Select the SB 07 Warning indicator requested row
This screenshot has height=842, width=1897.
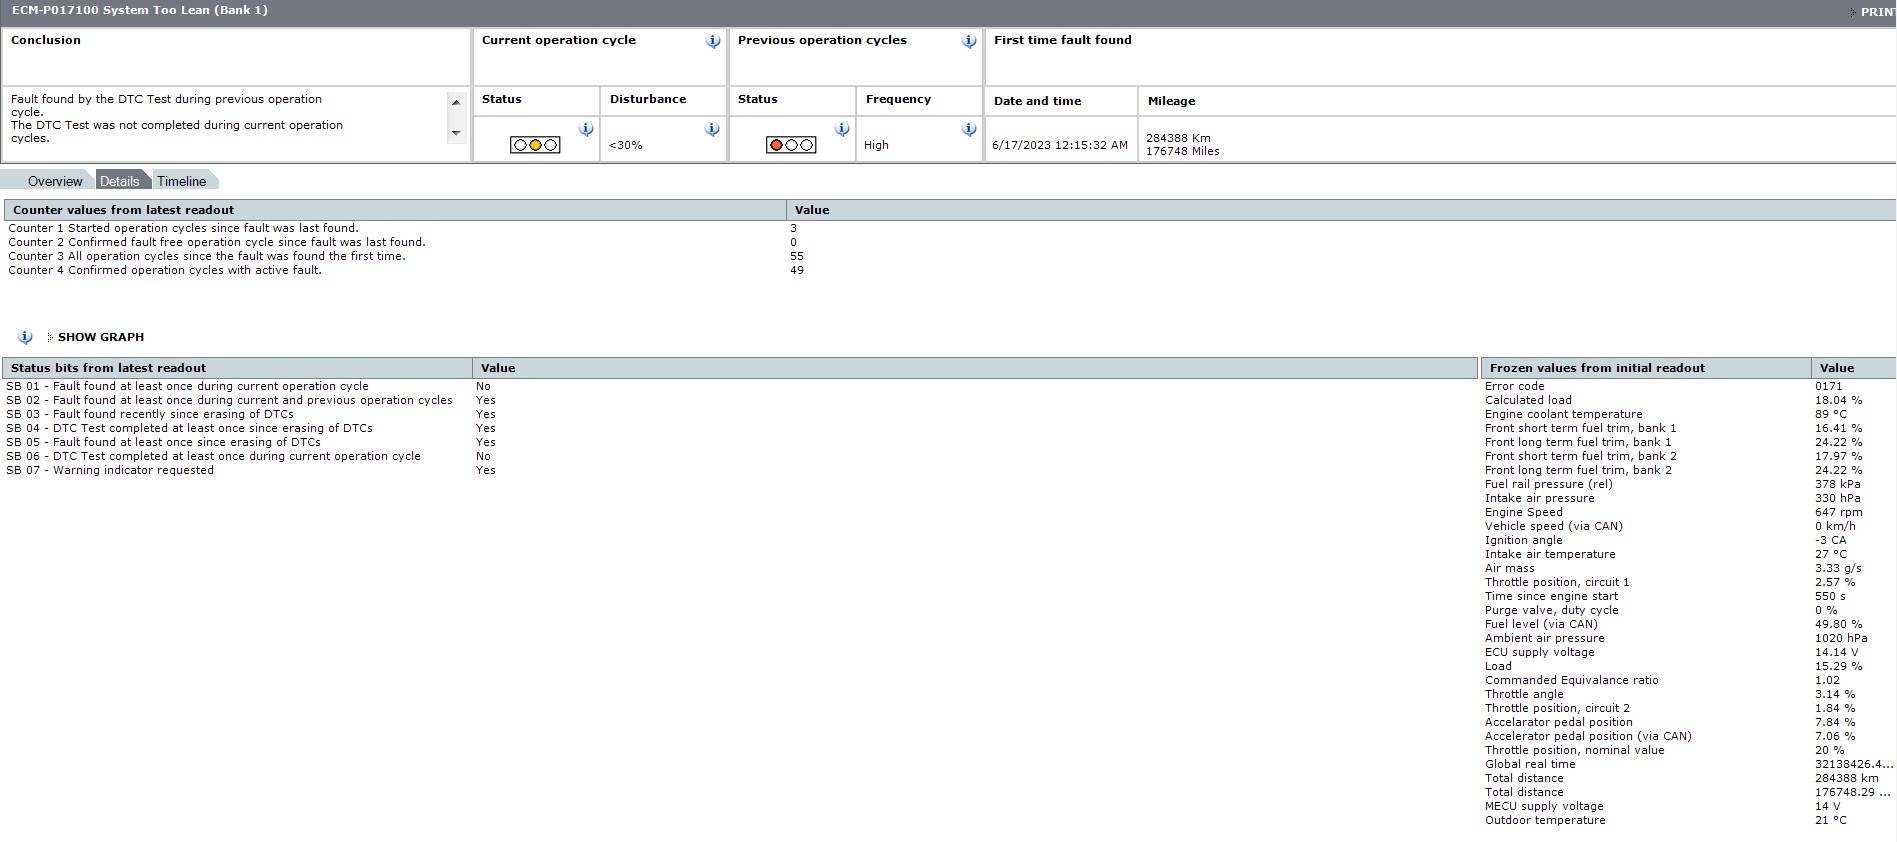click(x=110, y=470)
